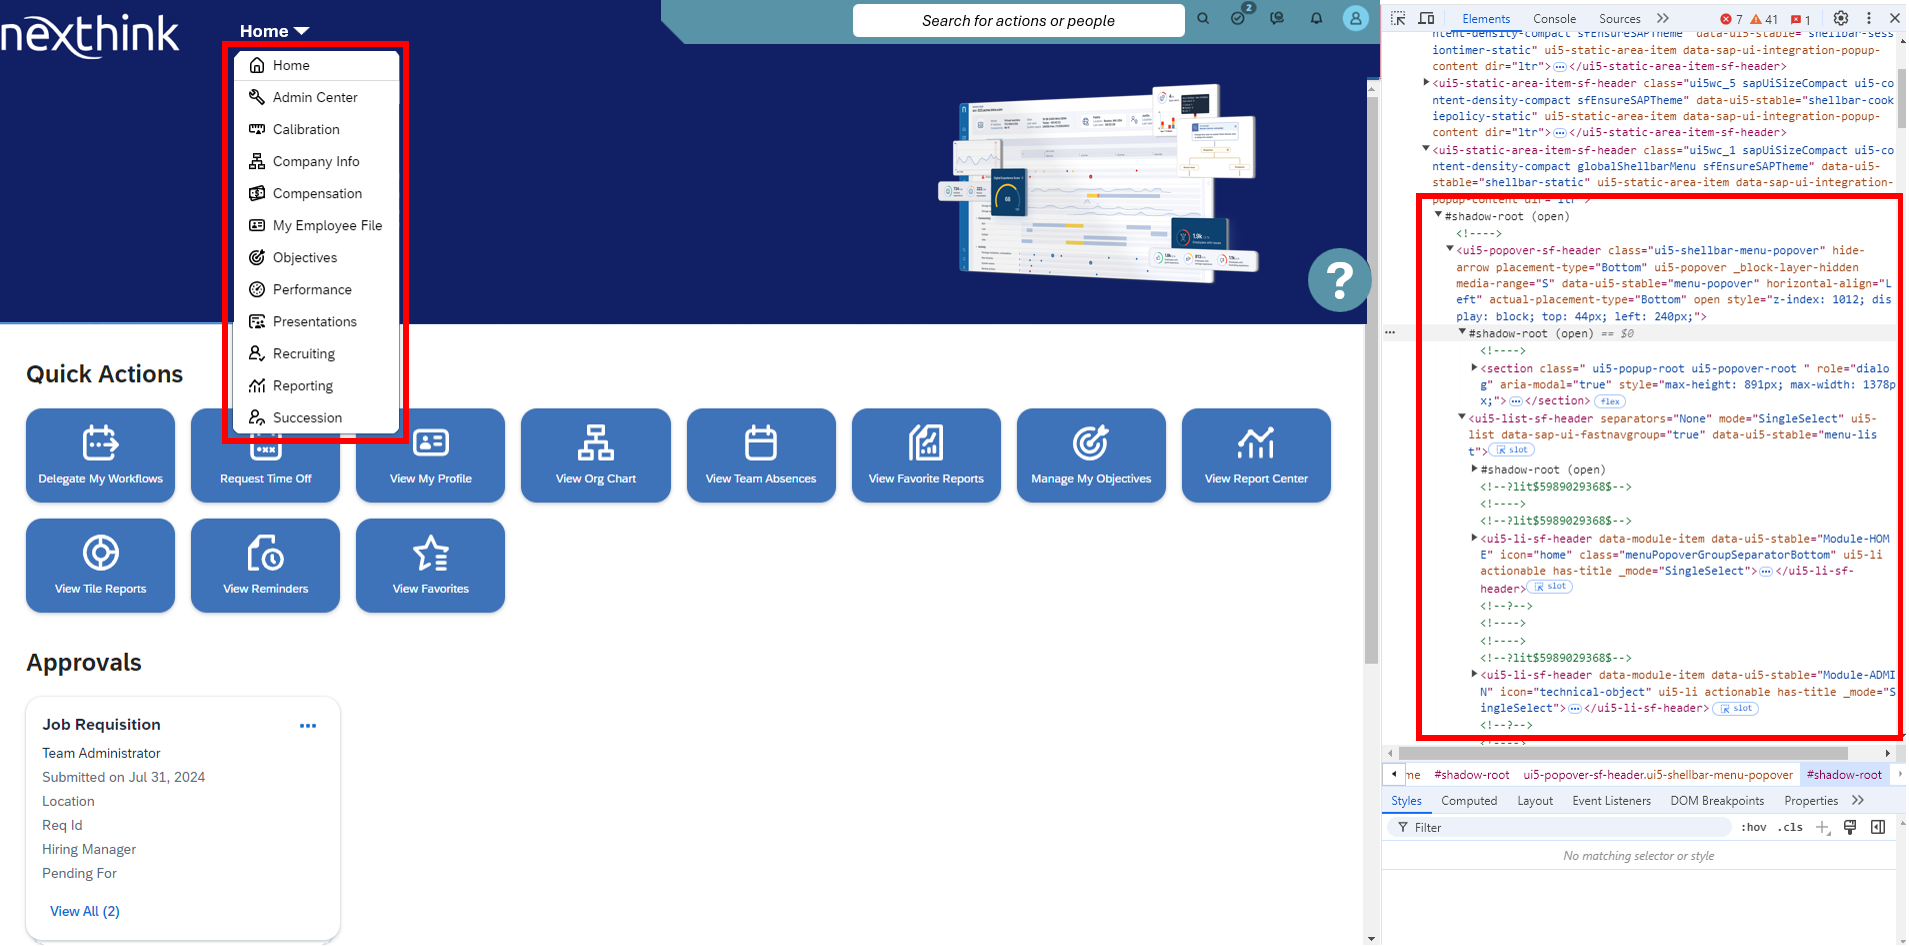Select Performance menu item
The height and width of the screenshot is (946, 1909).
tap(317, 289)
